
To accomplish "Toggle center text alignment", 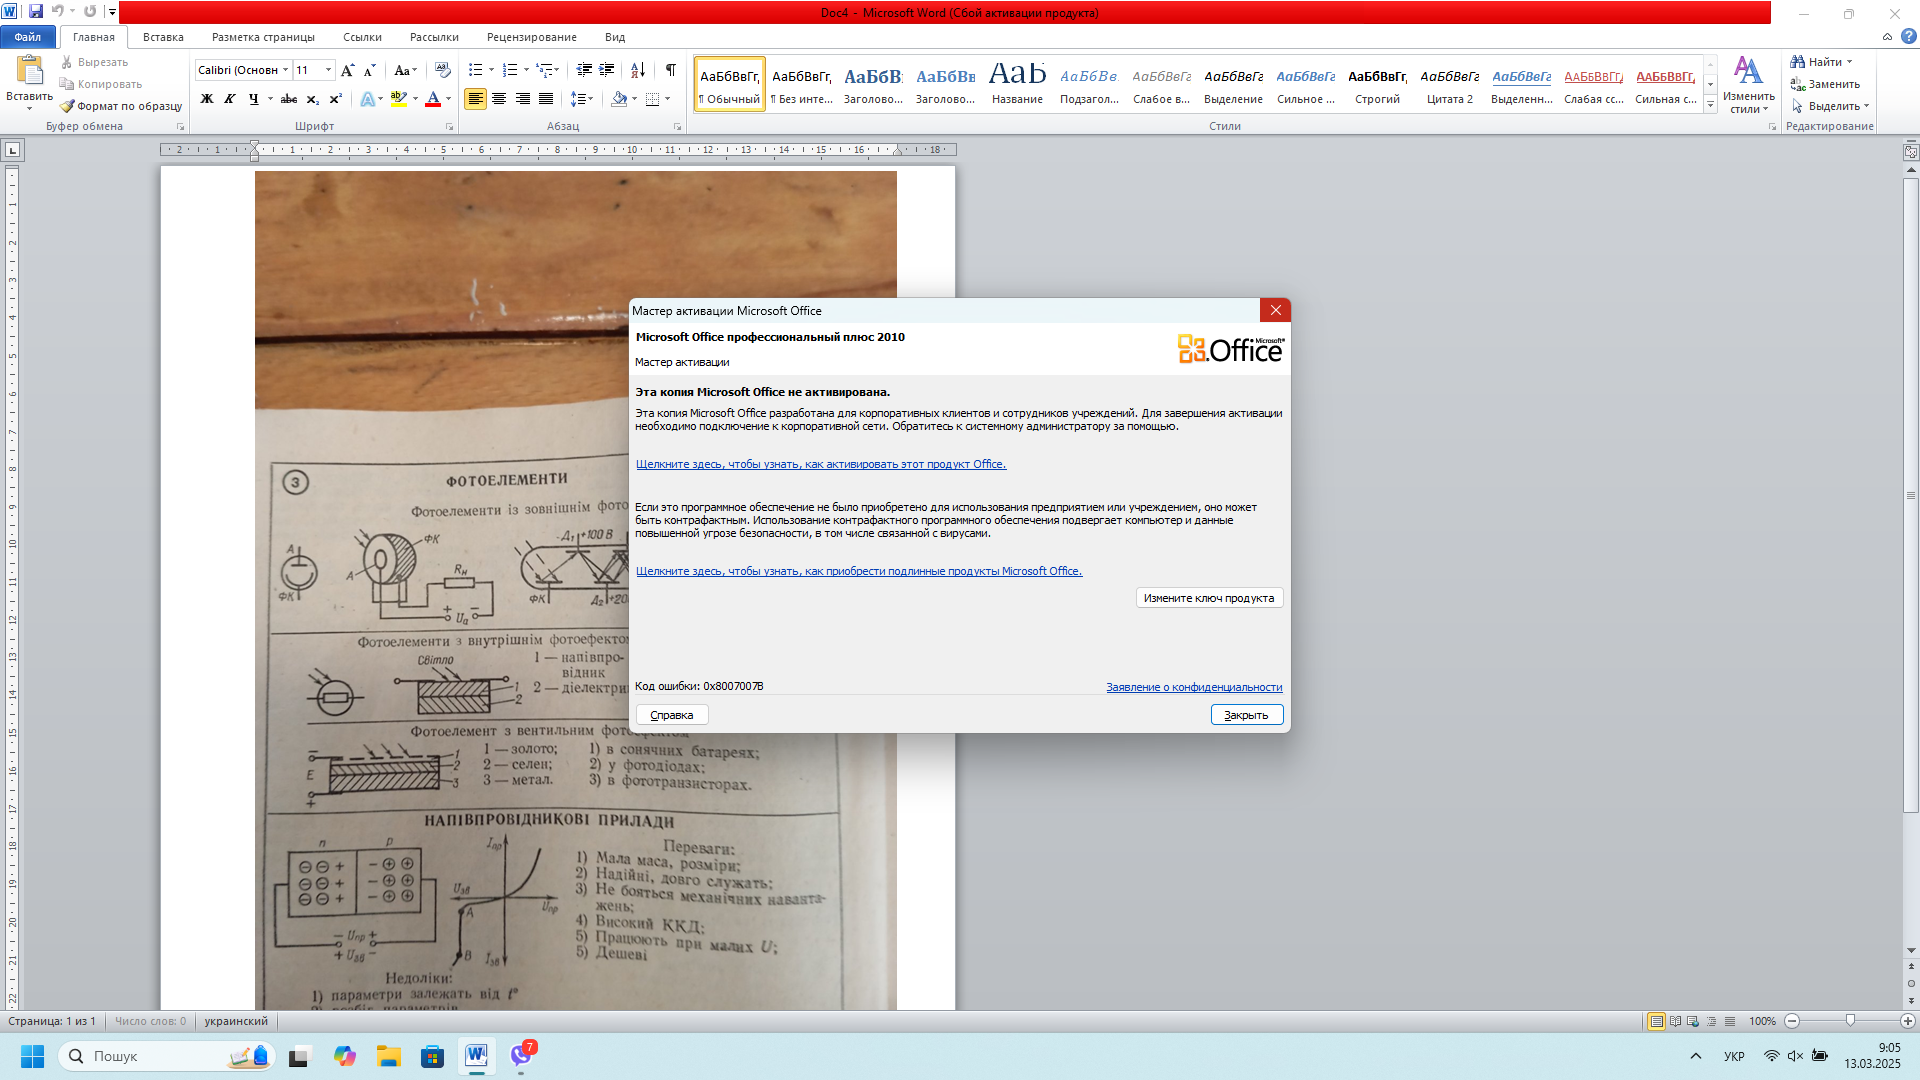I will click(499, 99).
